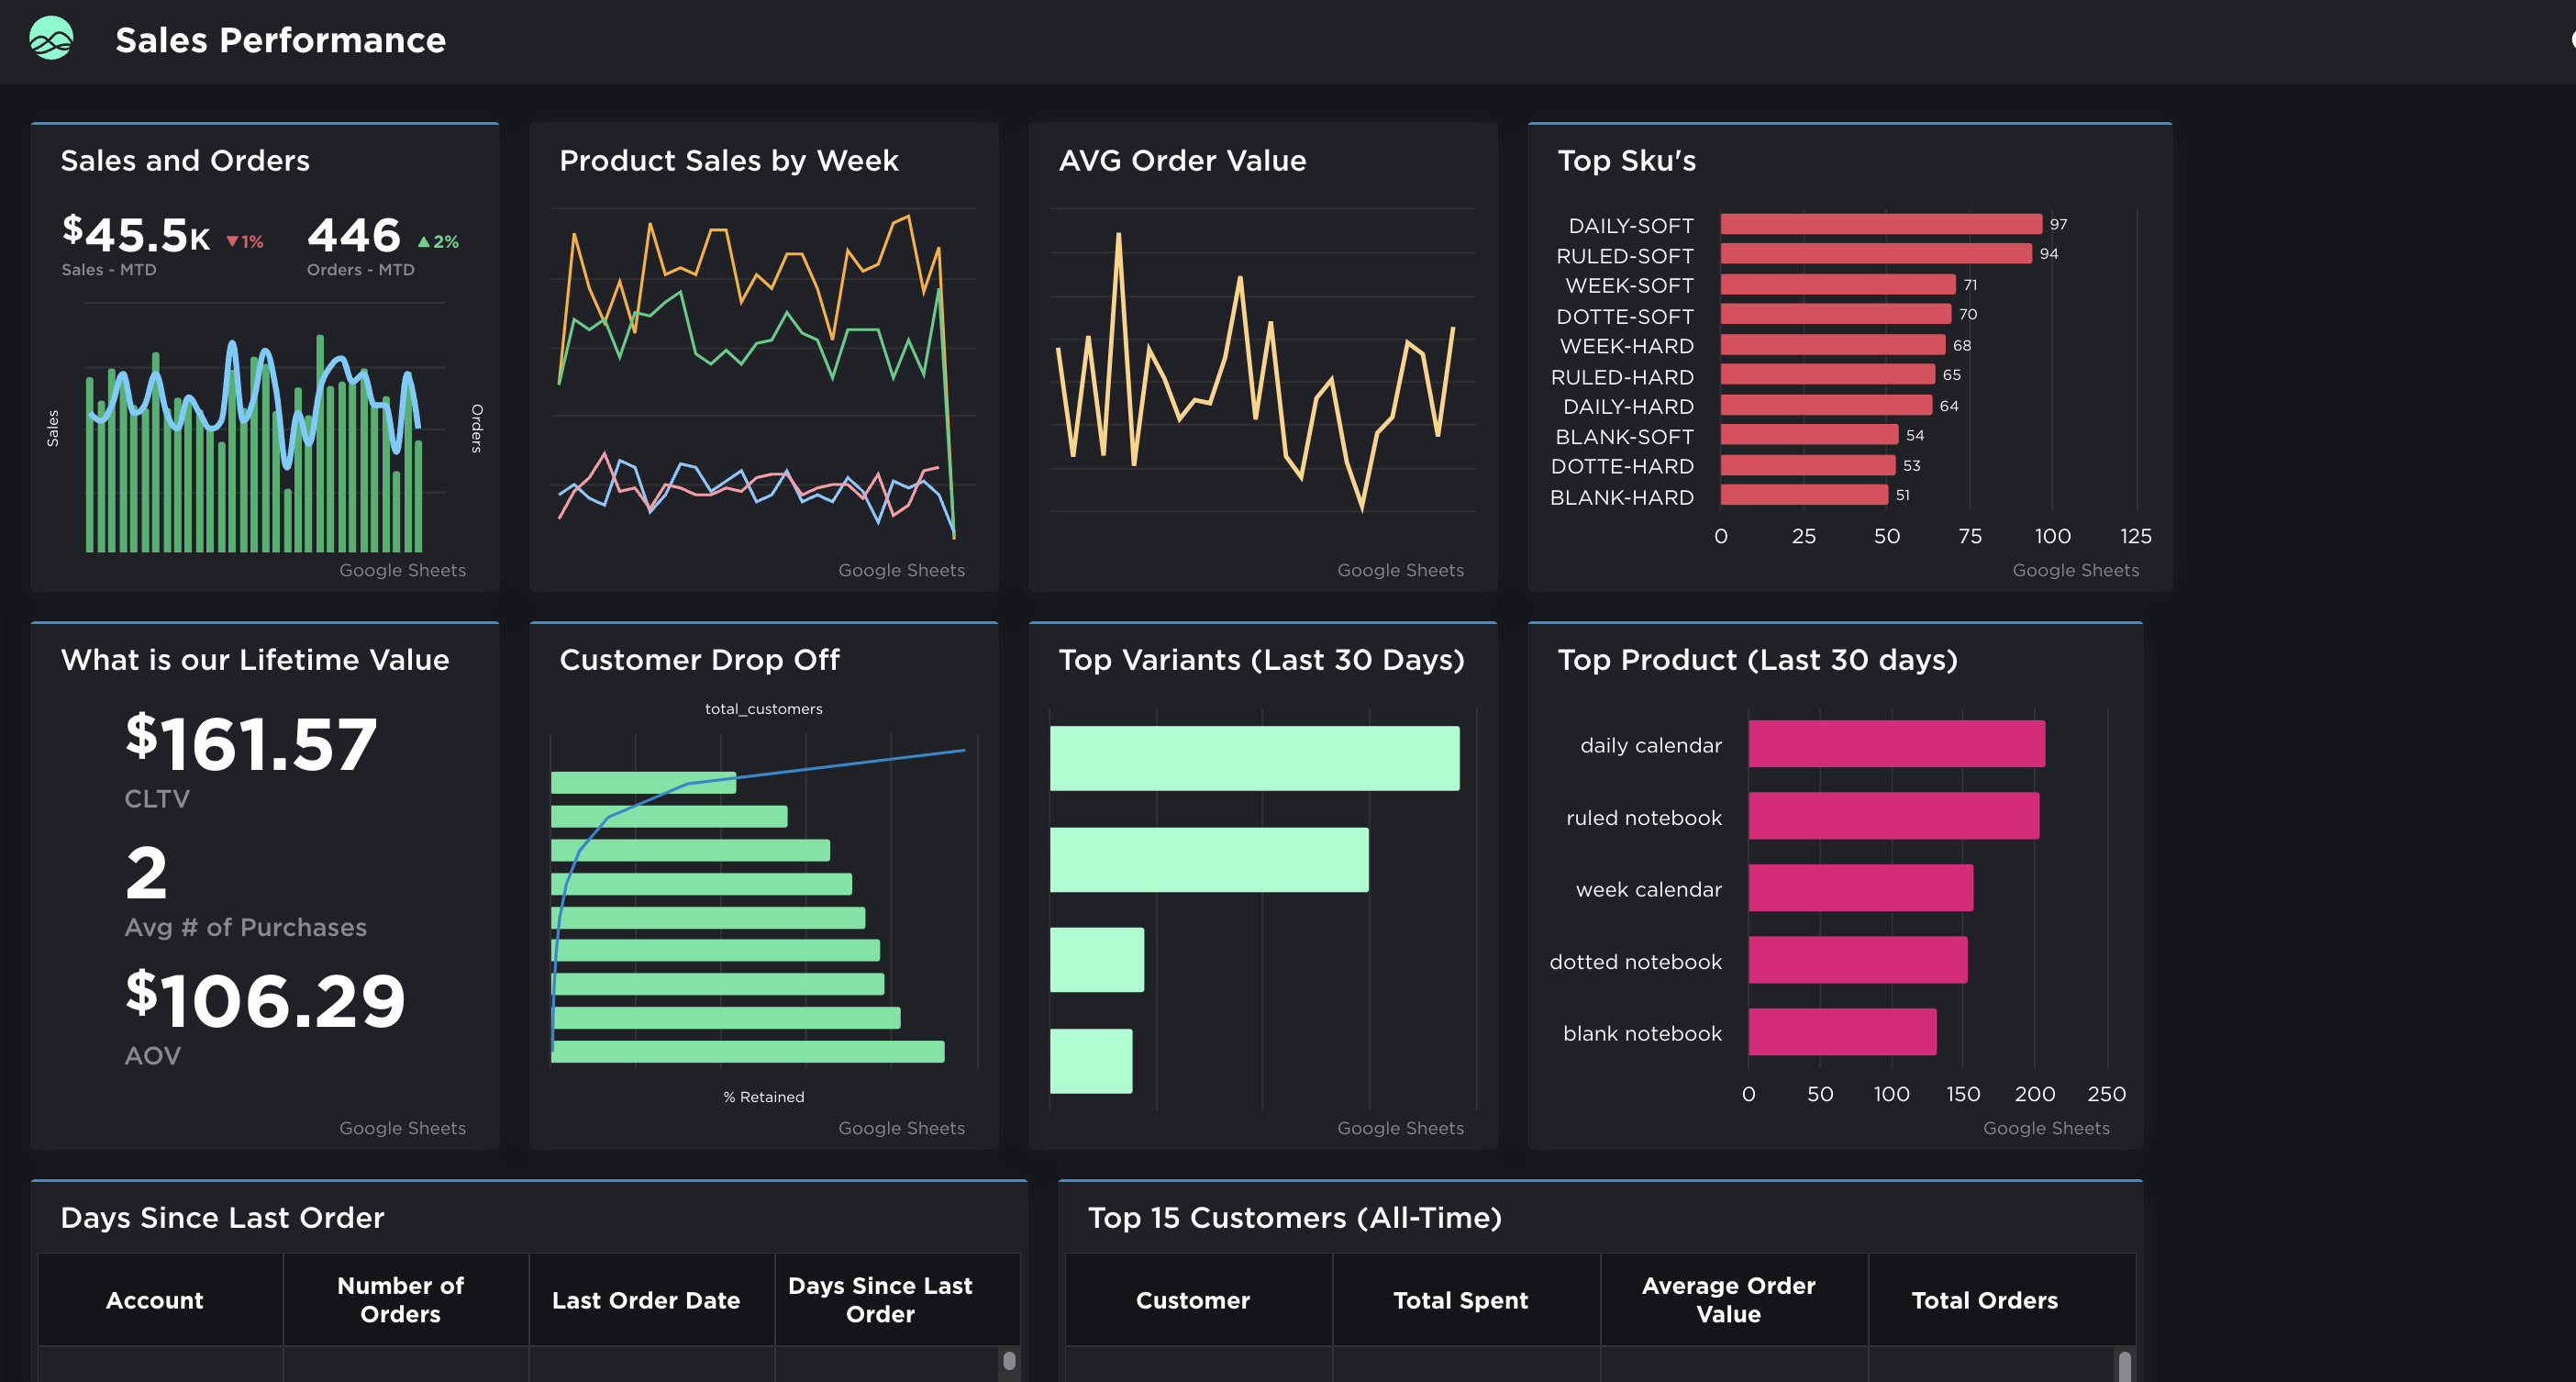Screen dimensions: 2576x1382
Task: Open the Google Sheets source under Sales and Orders
Action: tap(402, 570)
